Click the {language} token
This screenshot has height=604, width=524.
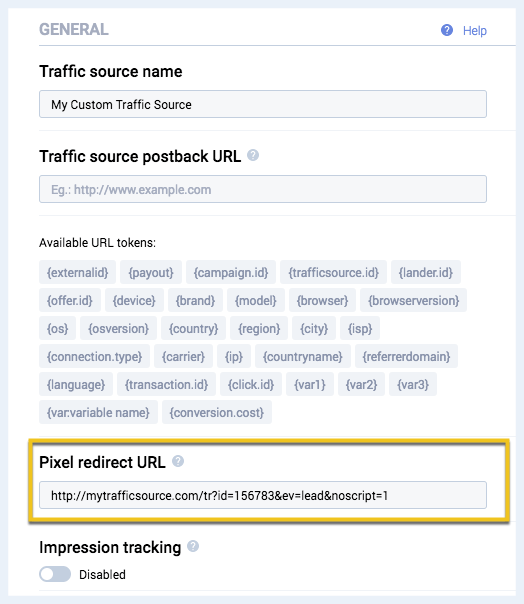(76, 384)
